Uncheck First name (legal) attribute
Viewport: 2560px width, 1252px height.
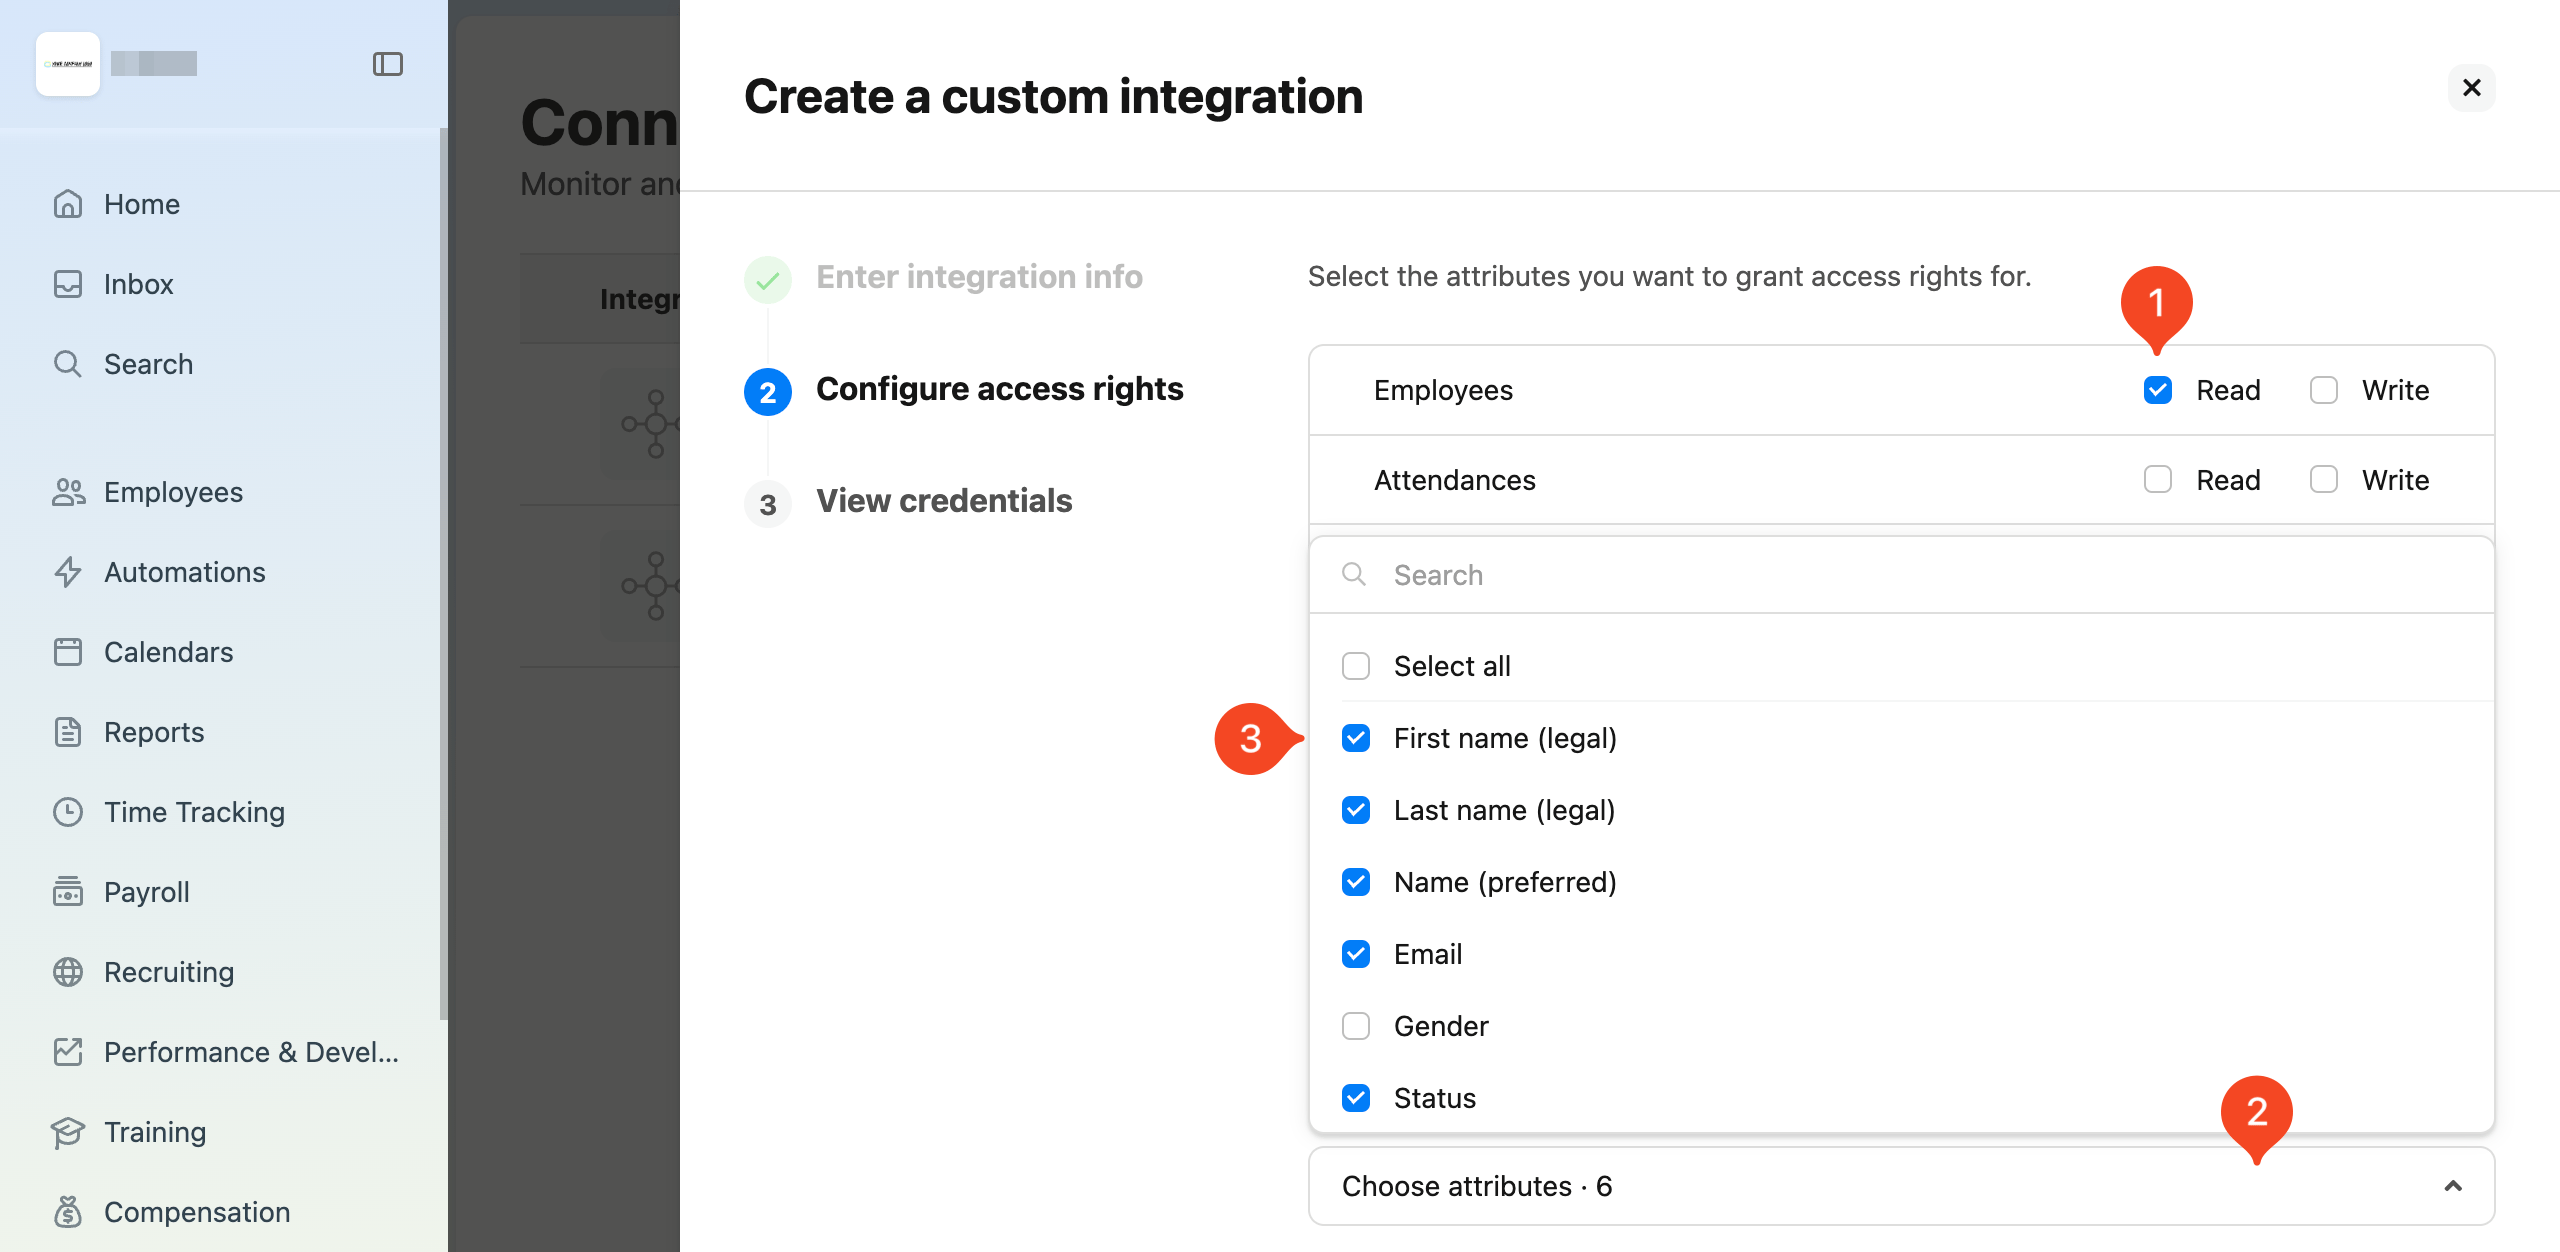(x=1356, y=738)
